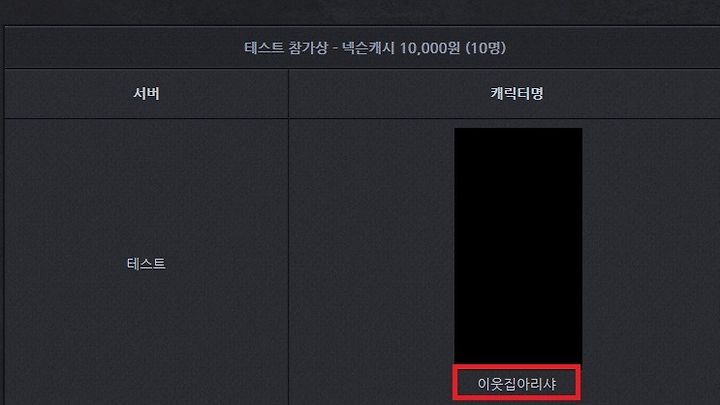Click the 서버 column header

coord(146,94)
